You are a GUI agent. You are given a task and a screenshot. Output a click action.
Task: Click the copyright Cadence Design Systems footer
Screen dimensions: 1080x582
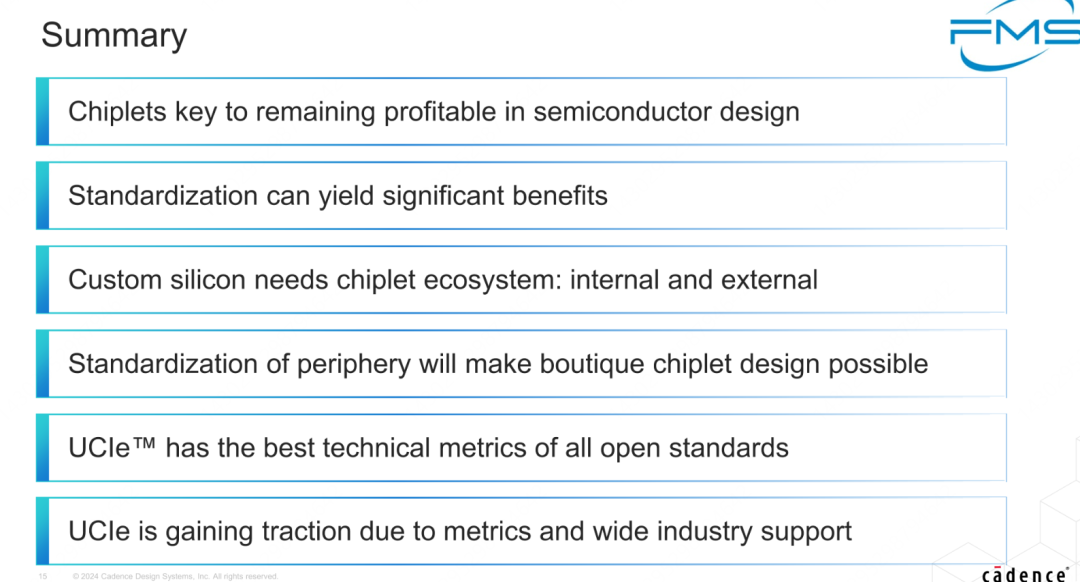coord(175,576)
